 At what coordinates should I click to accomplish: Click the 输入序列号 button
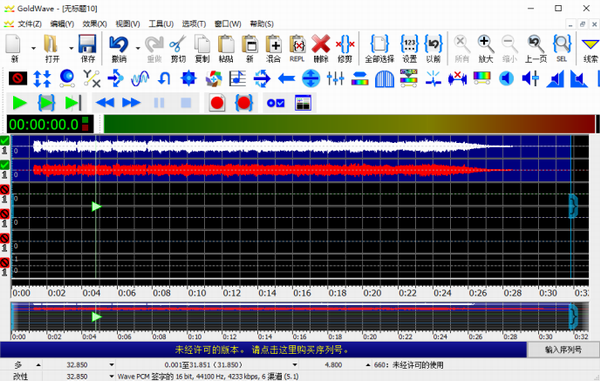(x=563, y=350)
